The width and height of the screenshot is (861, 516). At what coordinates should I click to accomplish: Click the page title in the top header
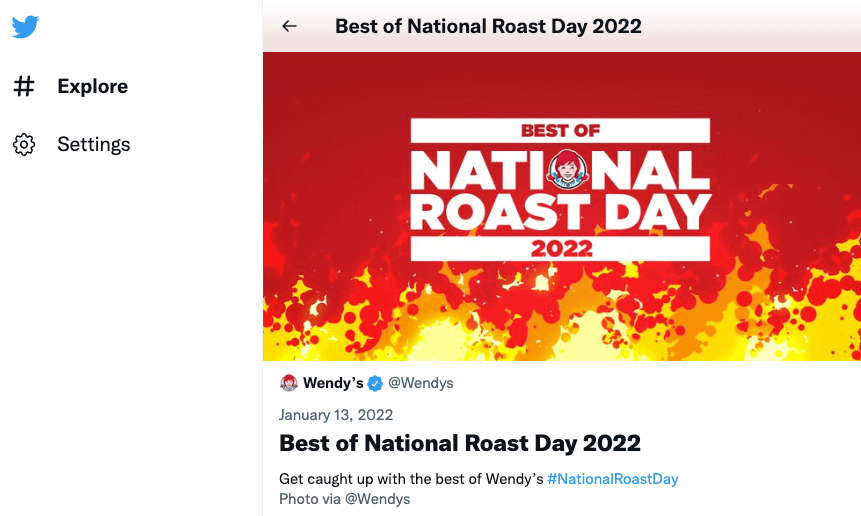(x=488, y=26)
